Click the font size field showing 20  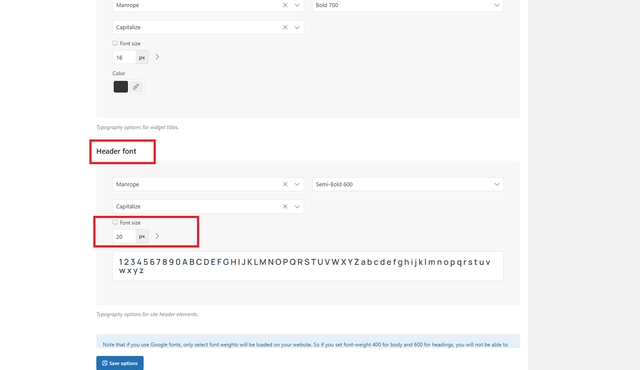124,237
